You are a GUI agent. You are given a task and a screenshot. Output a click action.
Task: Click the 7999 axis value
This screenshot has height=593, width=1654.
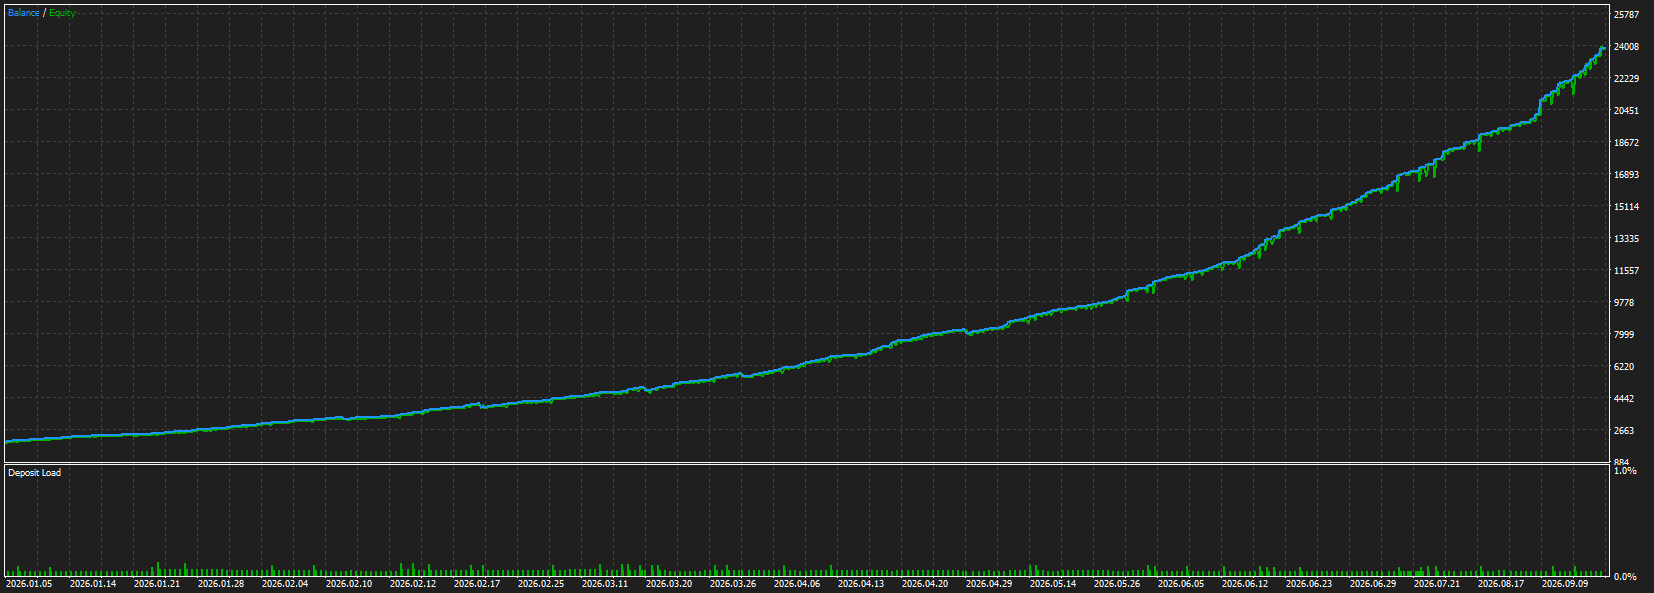coord(1624,335)
